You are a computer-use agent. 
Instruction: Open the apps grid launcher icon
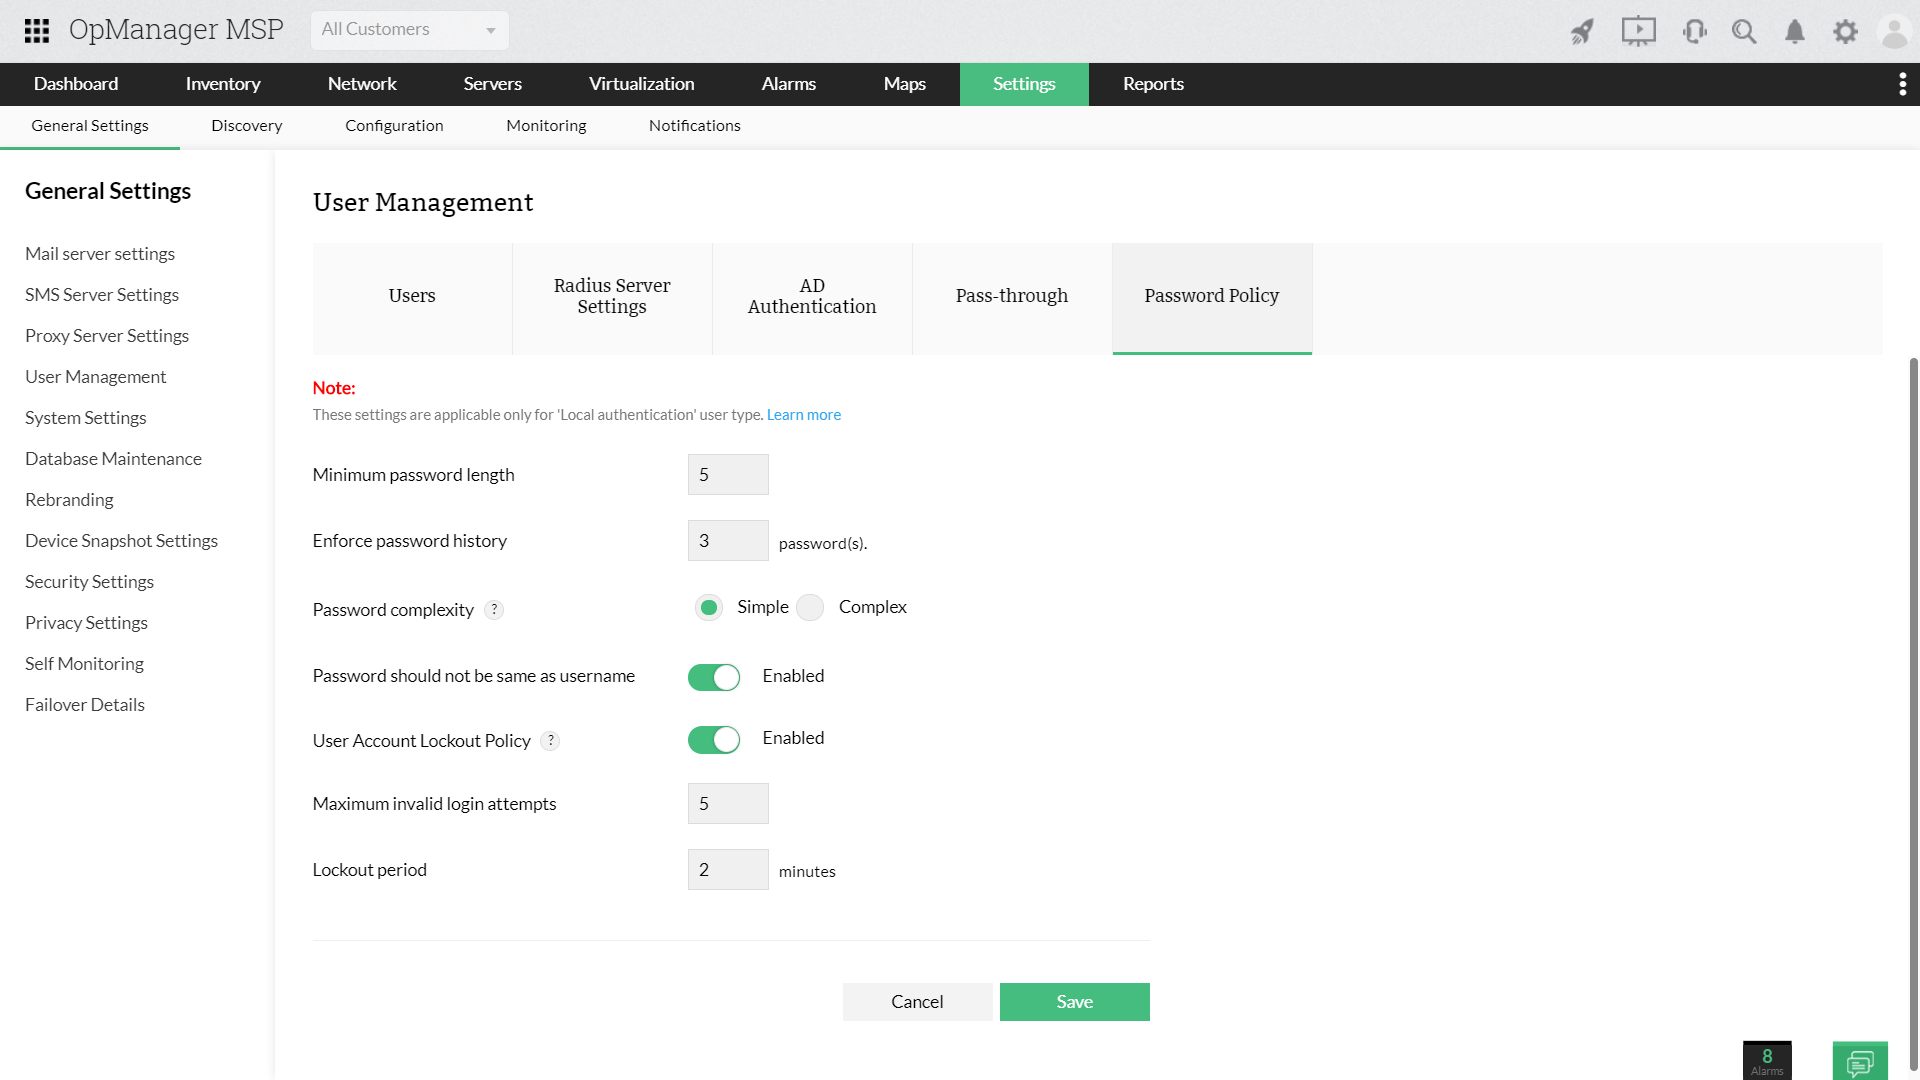[37, 30]
